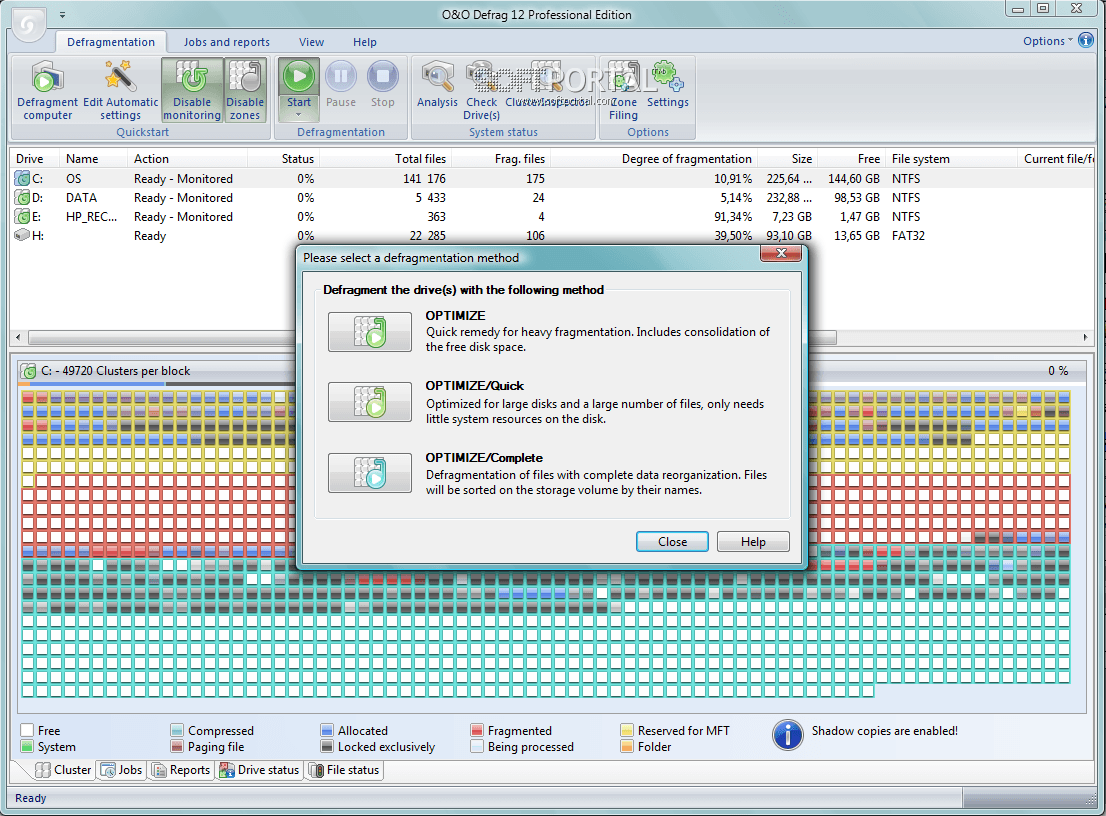This screenshot has height=816, width=1106.
Task: Switch to the Drive status tab
Action: coord(259,769)
